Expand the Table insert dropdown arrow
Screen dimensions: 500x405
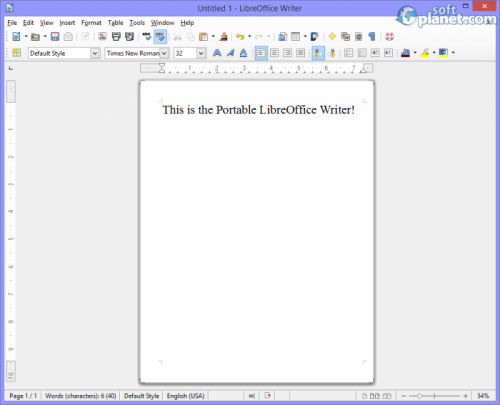(x=305, y=36)
